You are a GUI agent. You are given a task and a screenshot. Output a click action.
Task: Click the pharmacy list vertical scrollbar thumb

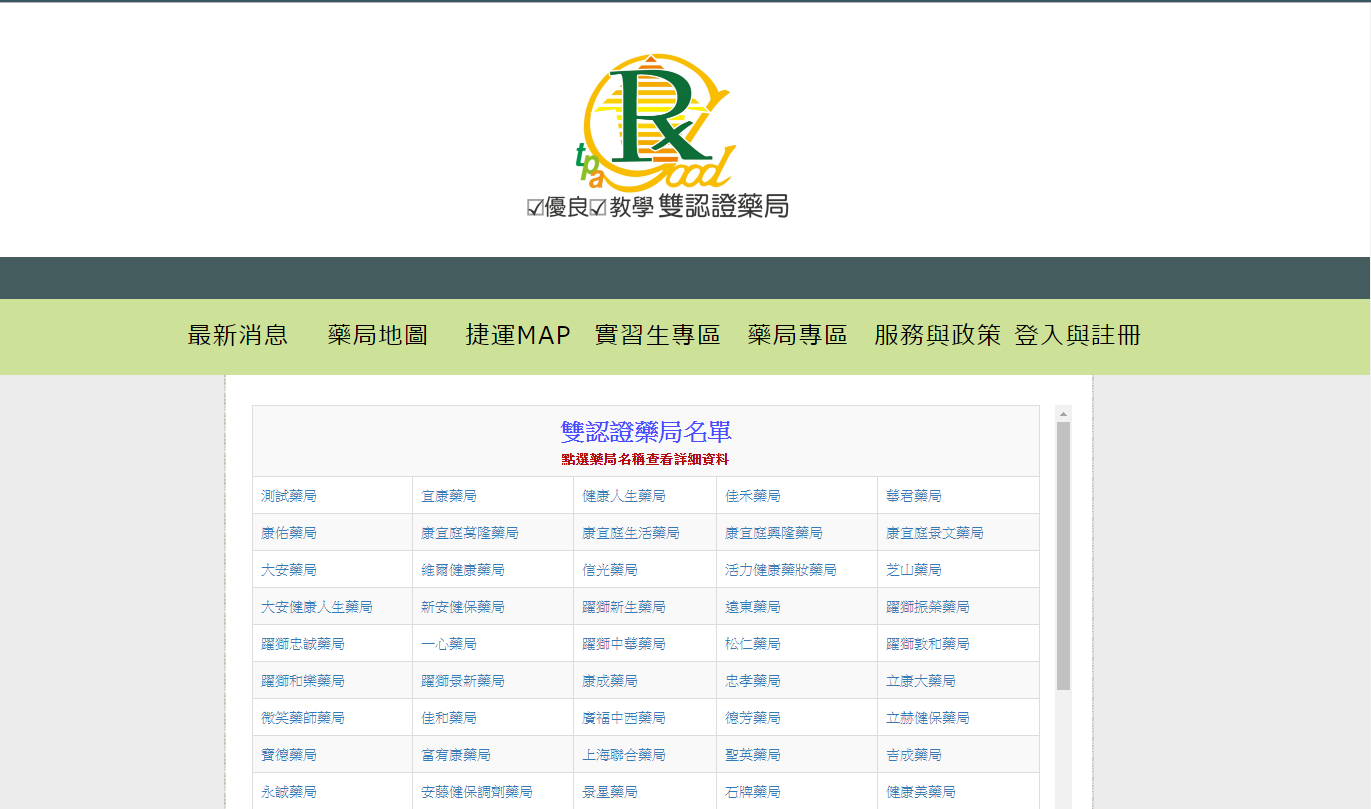1063,556
